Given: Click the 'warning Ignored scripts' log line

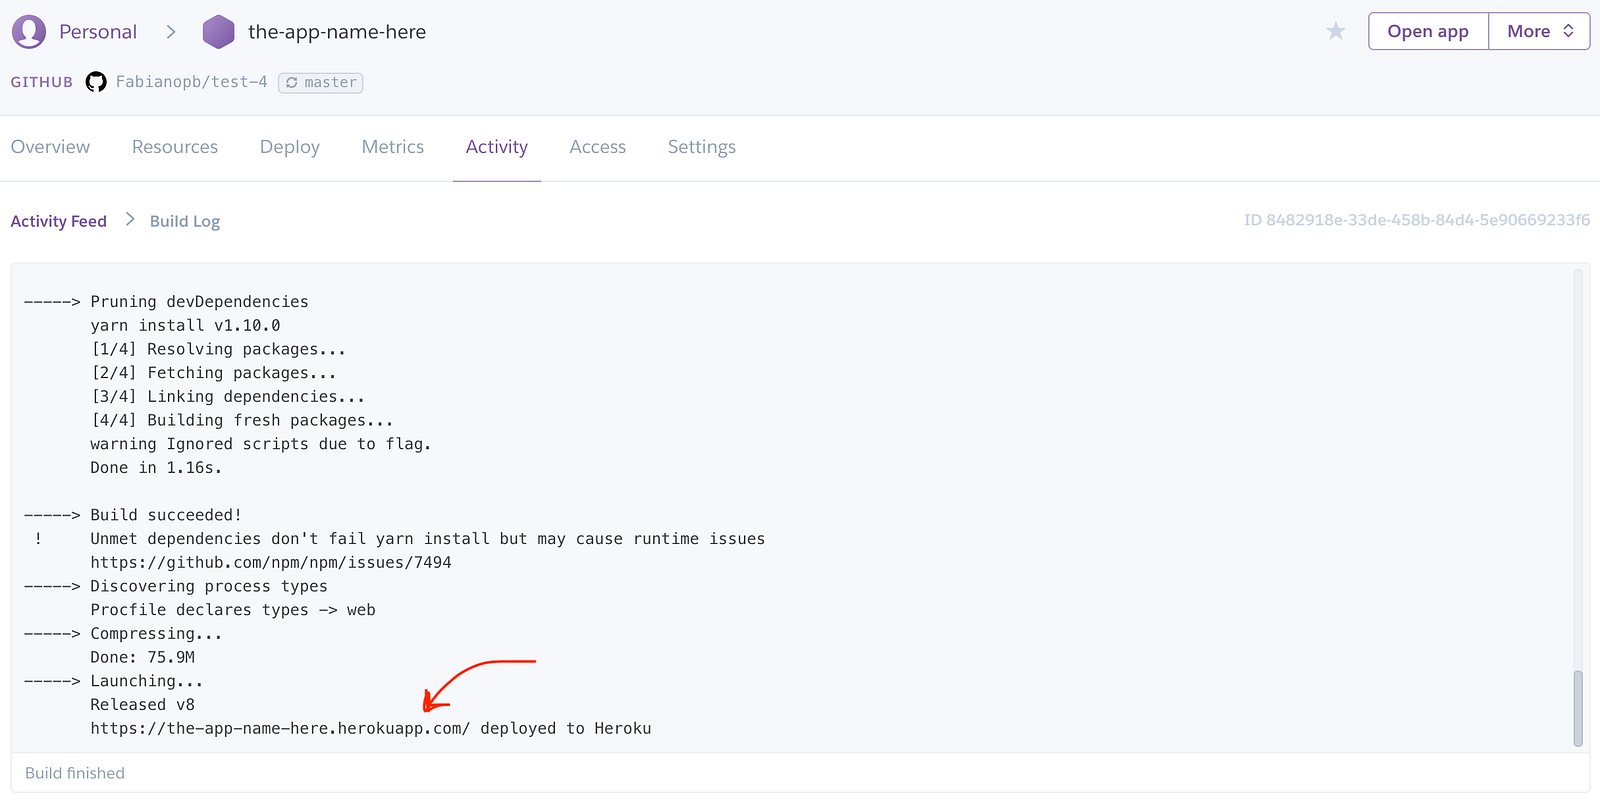Looking at the screenshot, I should point(261,444).
